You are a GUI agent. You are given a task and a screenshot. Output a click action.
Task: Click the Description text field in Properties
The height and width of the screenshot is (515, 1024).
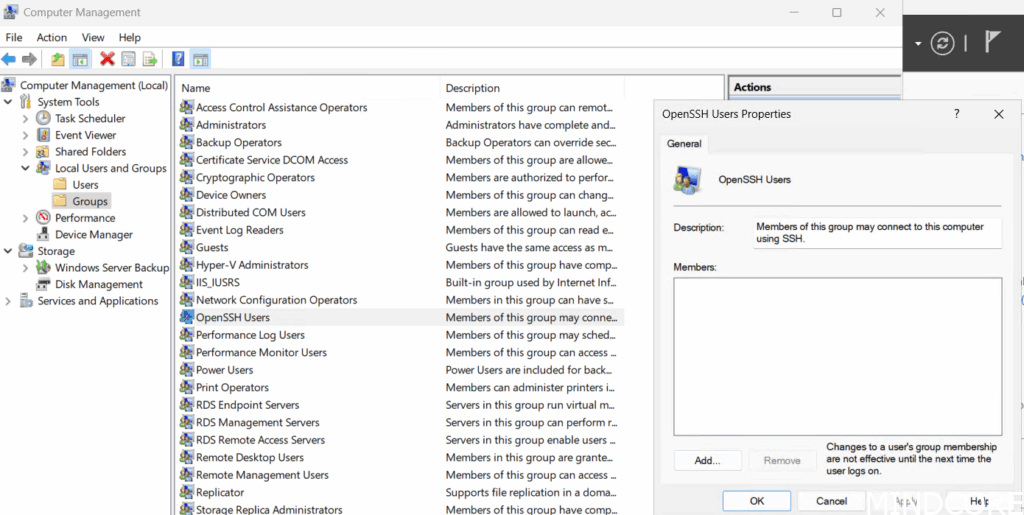point(876,233)
